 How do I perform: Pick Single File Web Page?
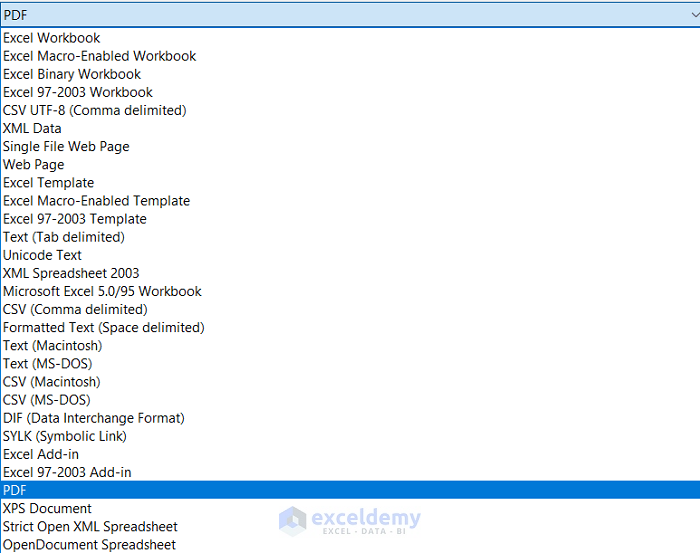(x=350, y=146)
